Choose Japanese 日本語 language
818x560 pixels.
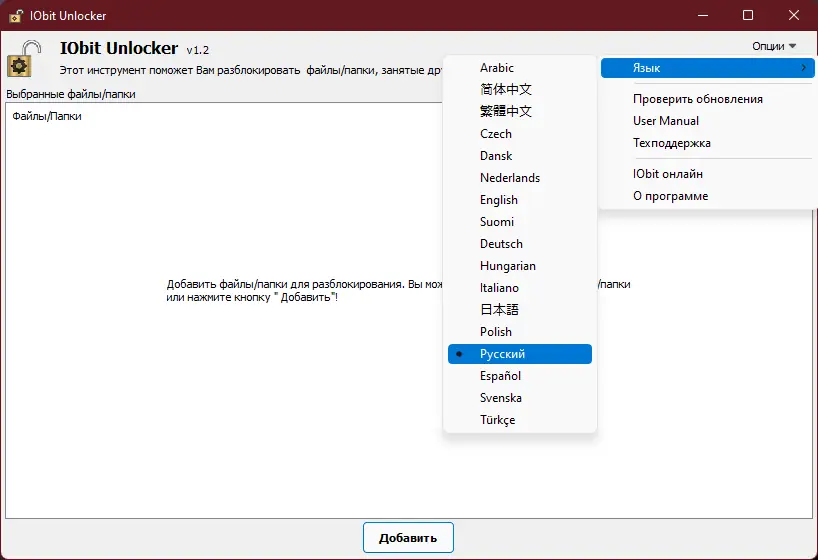520,310
